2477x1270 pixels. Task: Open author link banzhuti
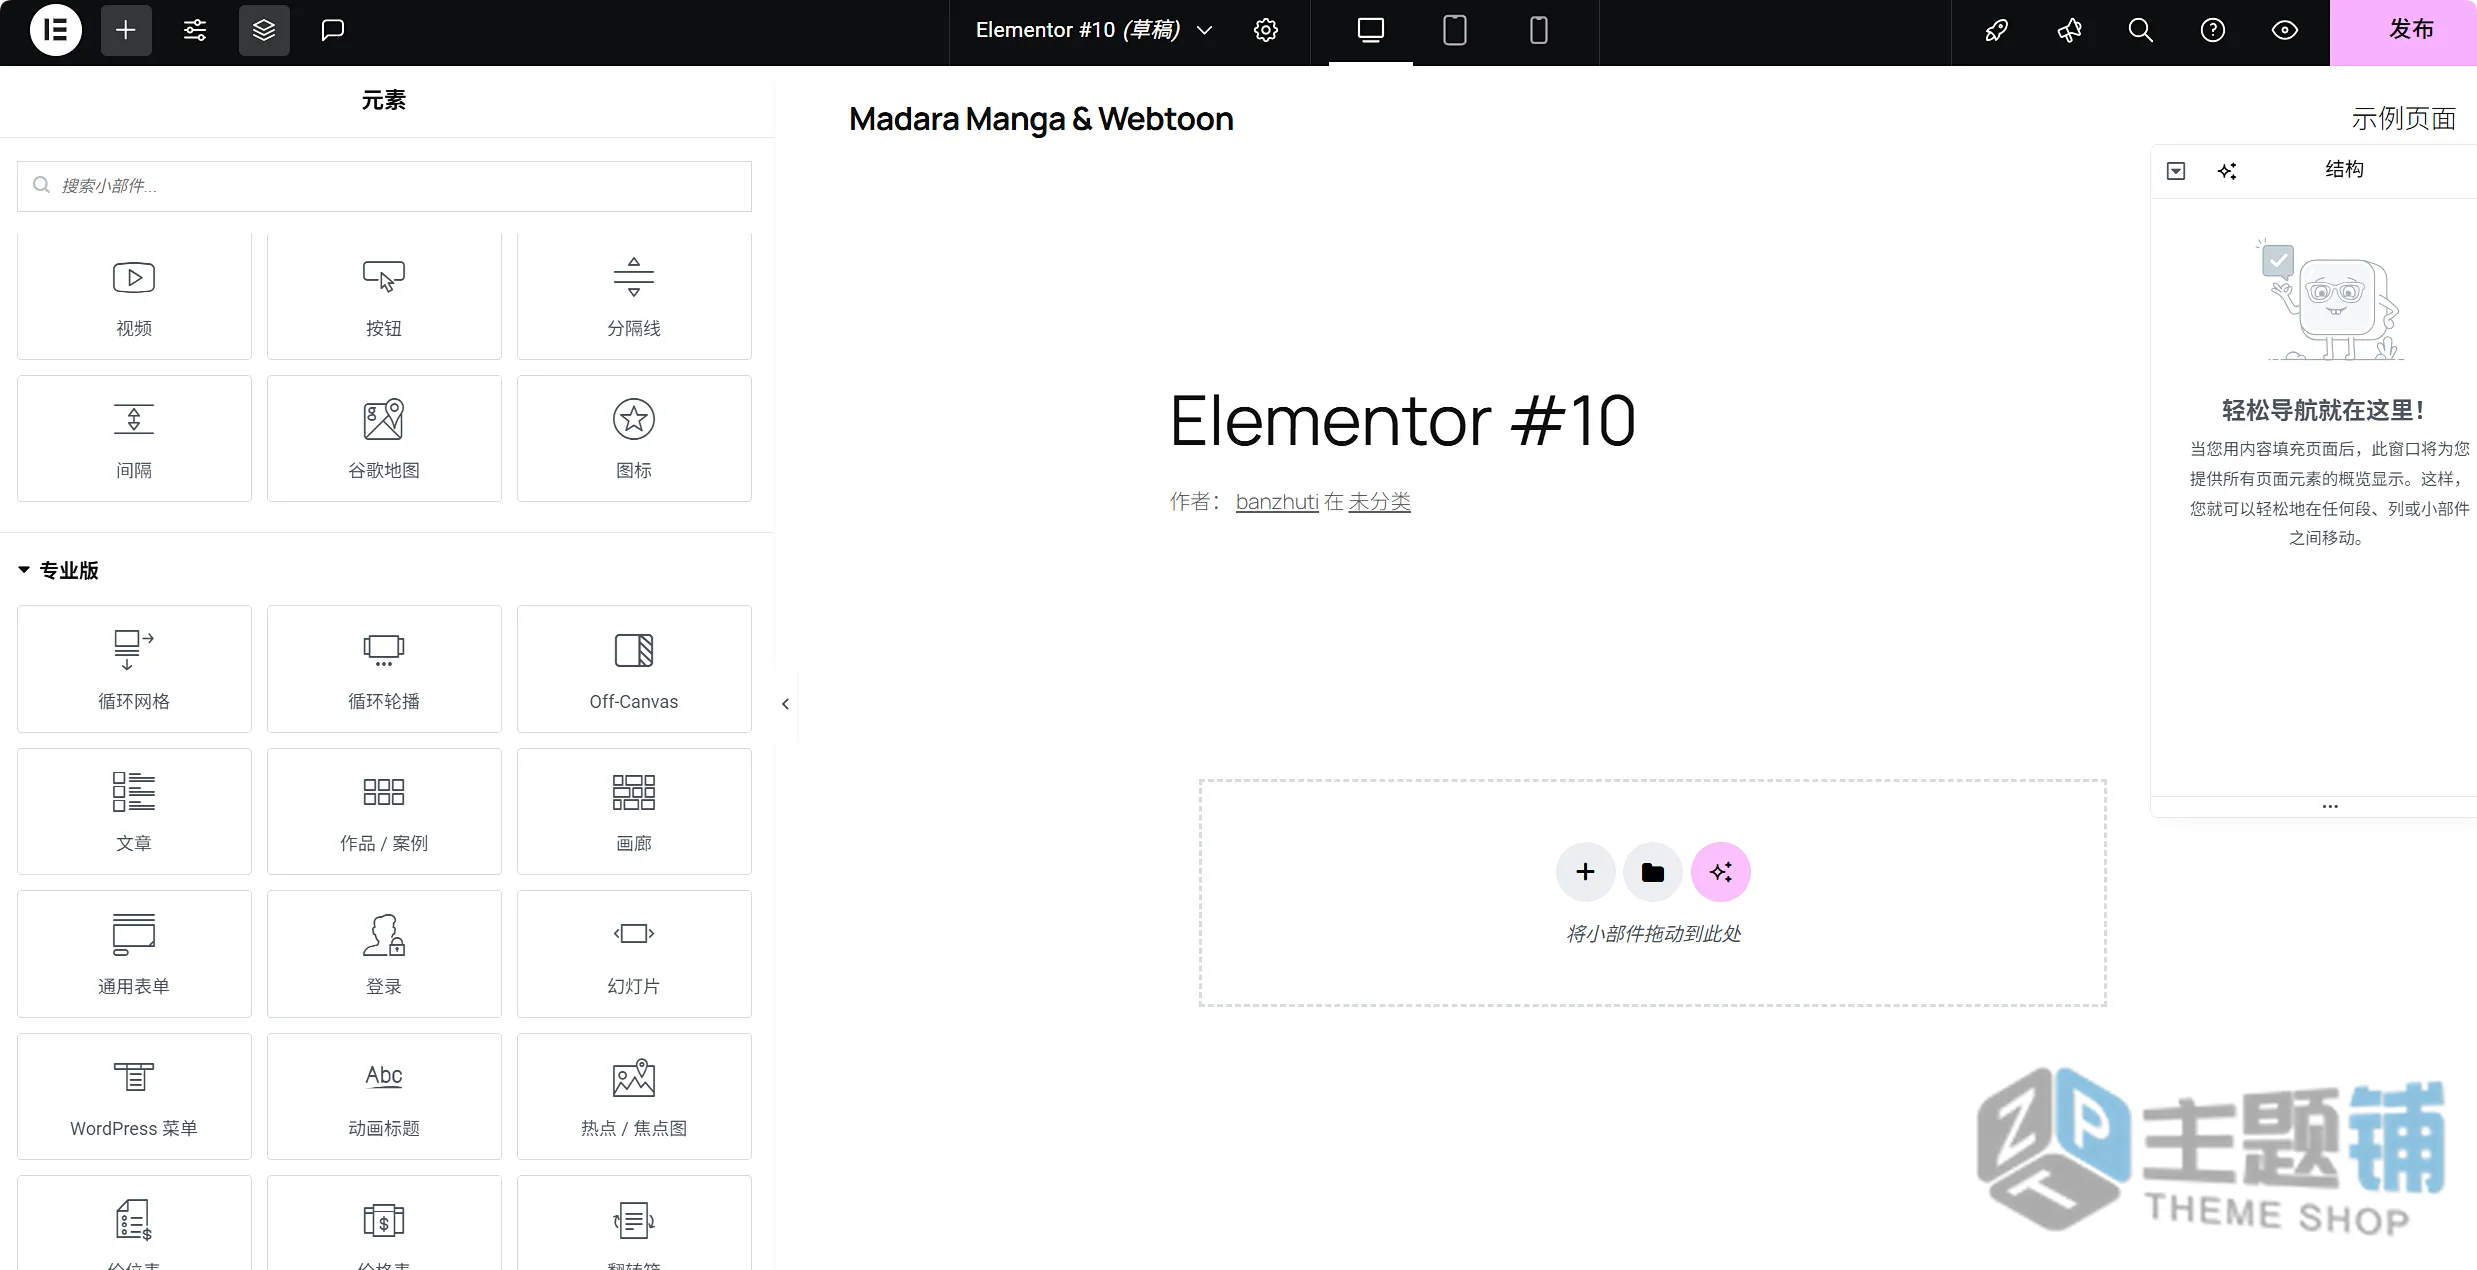[x=1277, y=502]
